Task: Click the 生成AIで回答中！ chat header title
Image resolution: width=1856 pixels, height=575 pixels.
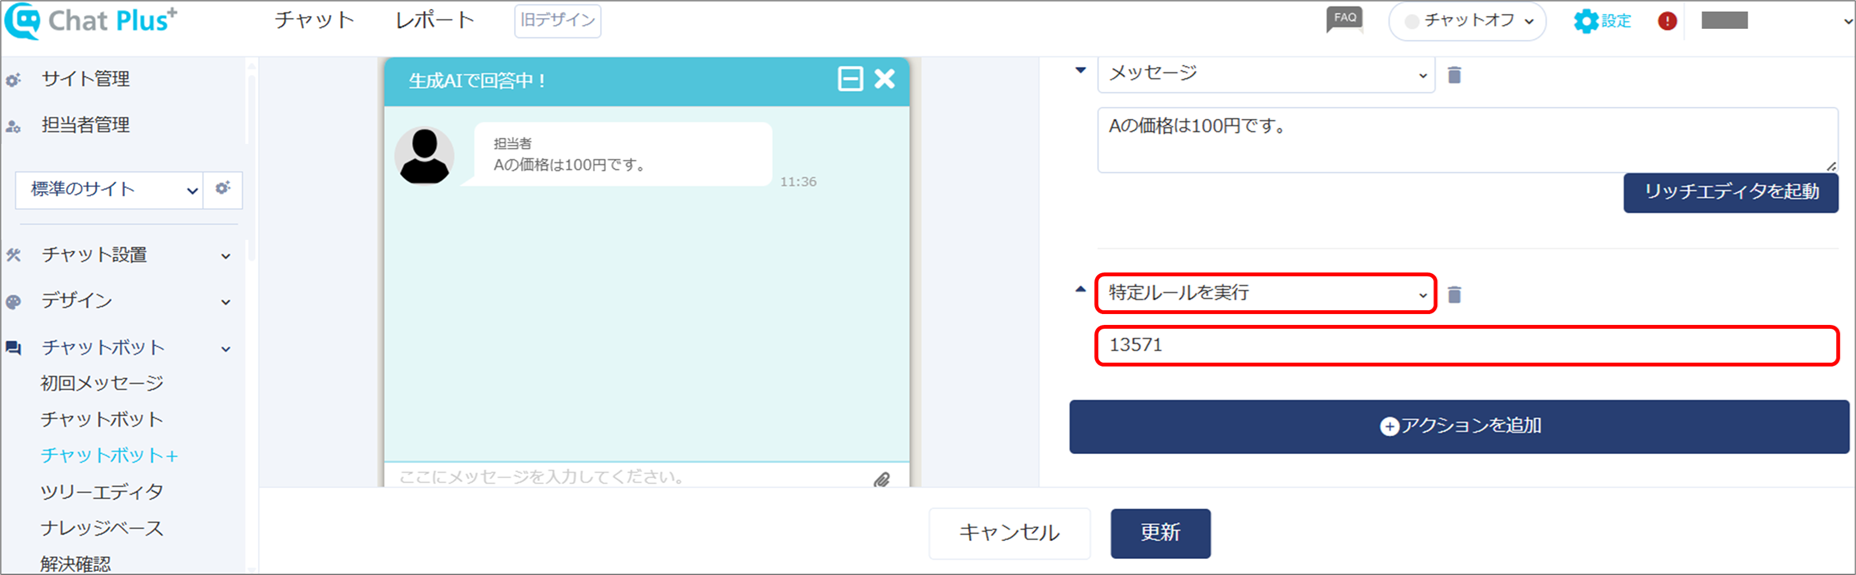Action: click(x=478, y=80)
